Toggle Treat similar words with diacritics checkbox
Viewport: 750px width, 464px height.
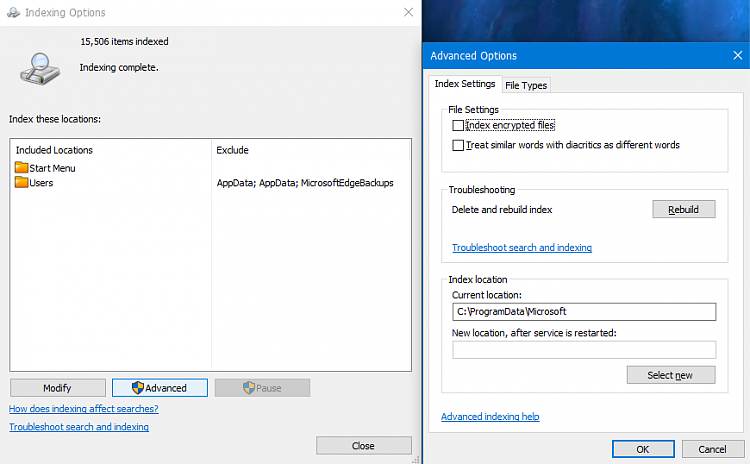tap(458, 145)
